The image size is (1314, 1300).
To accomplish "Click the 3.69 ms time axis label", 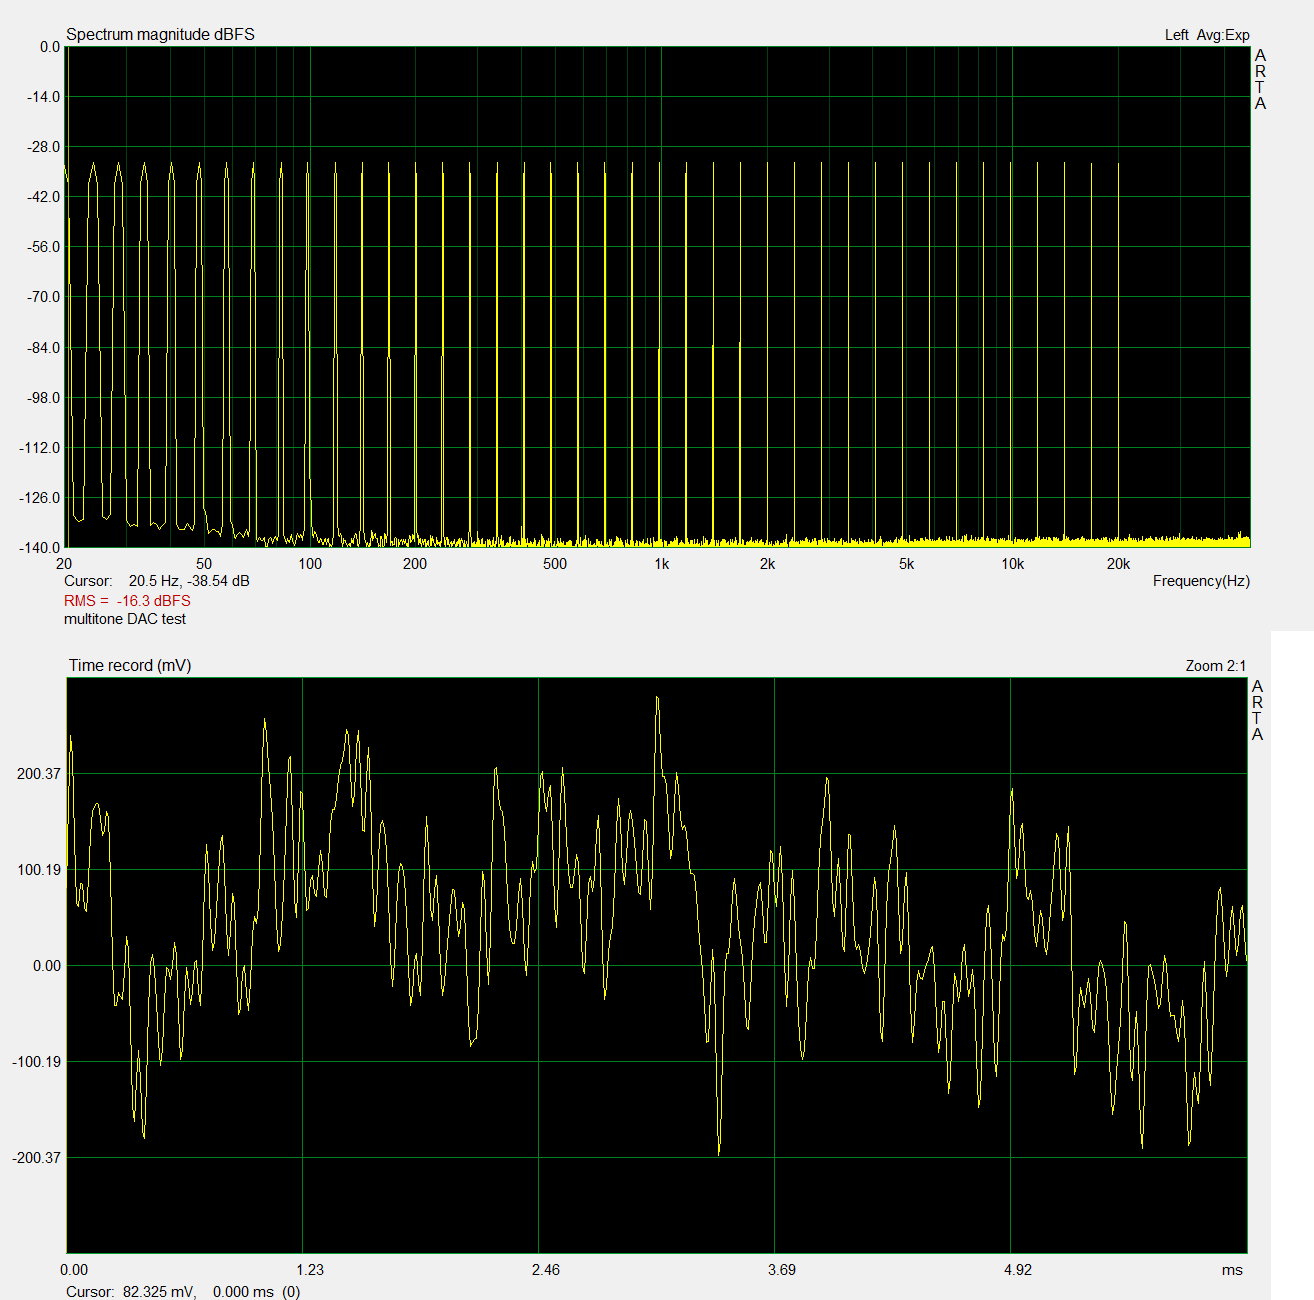I will (x=782, y=1270).
